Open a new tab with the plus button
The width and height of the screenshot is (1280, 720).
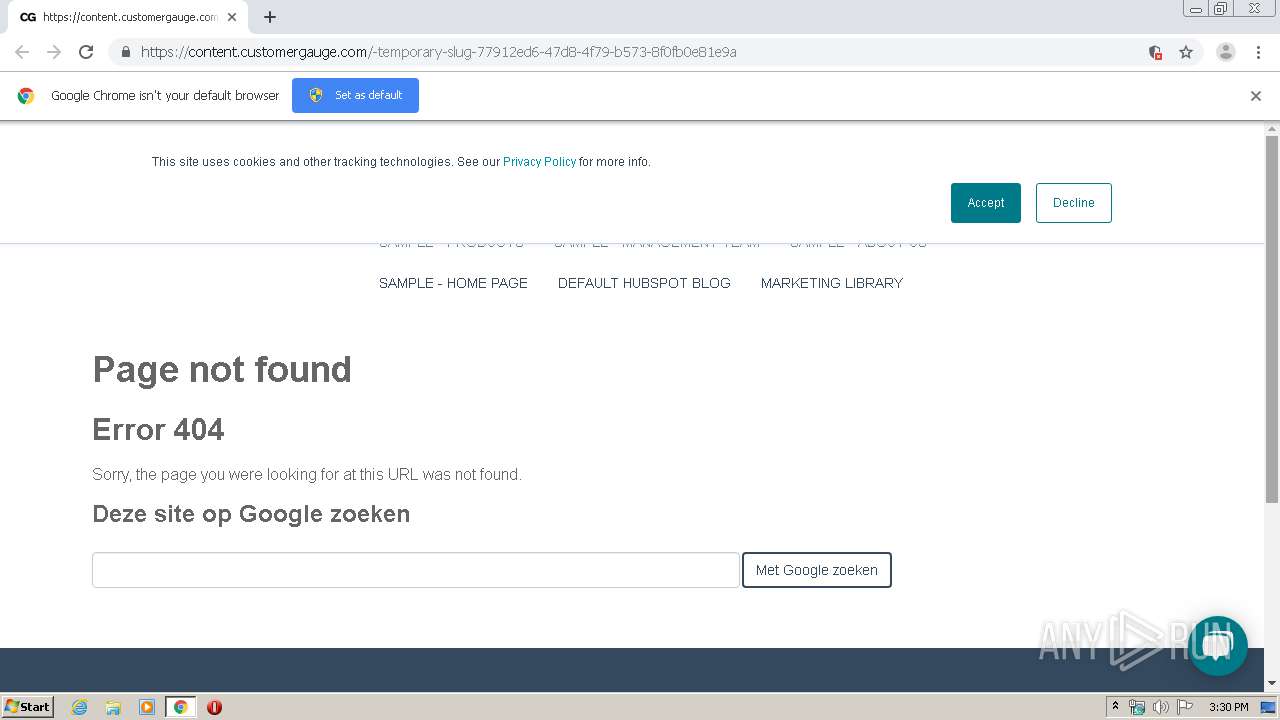click(x=270, y=17)
